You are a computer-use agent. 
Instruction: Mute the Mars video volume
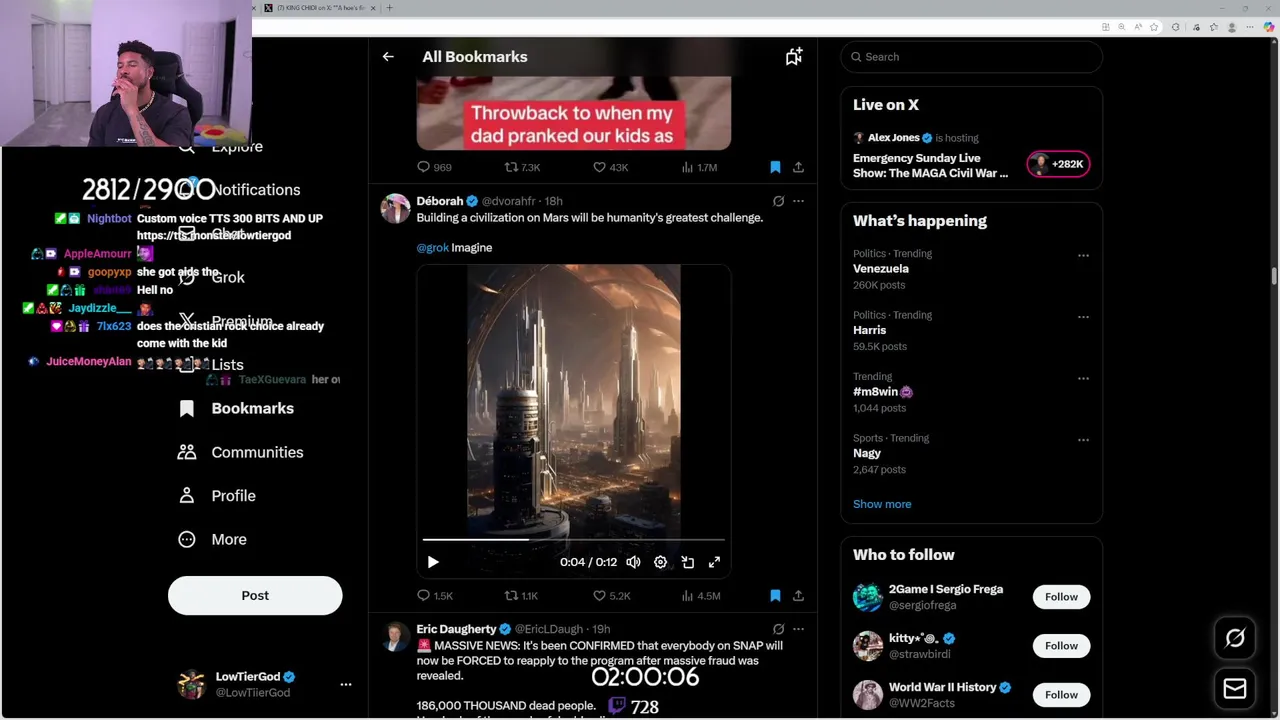(x=633, y=562)
